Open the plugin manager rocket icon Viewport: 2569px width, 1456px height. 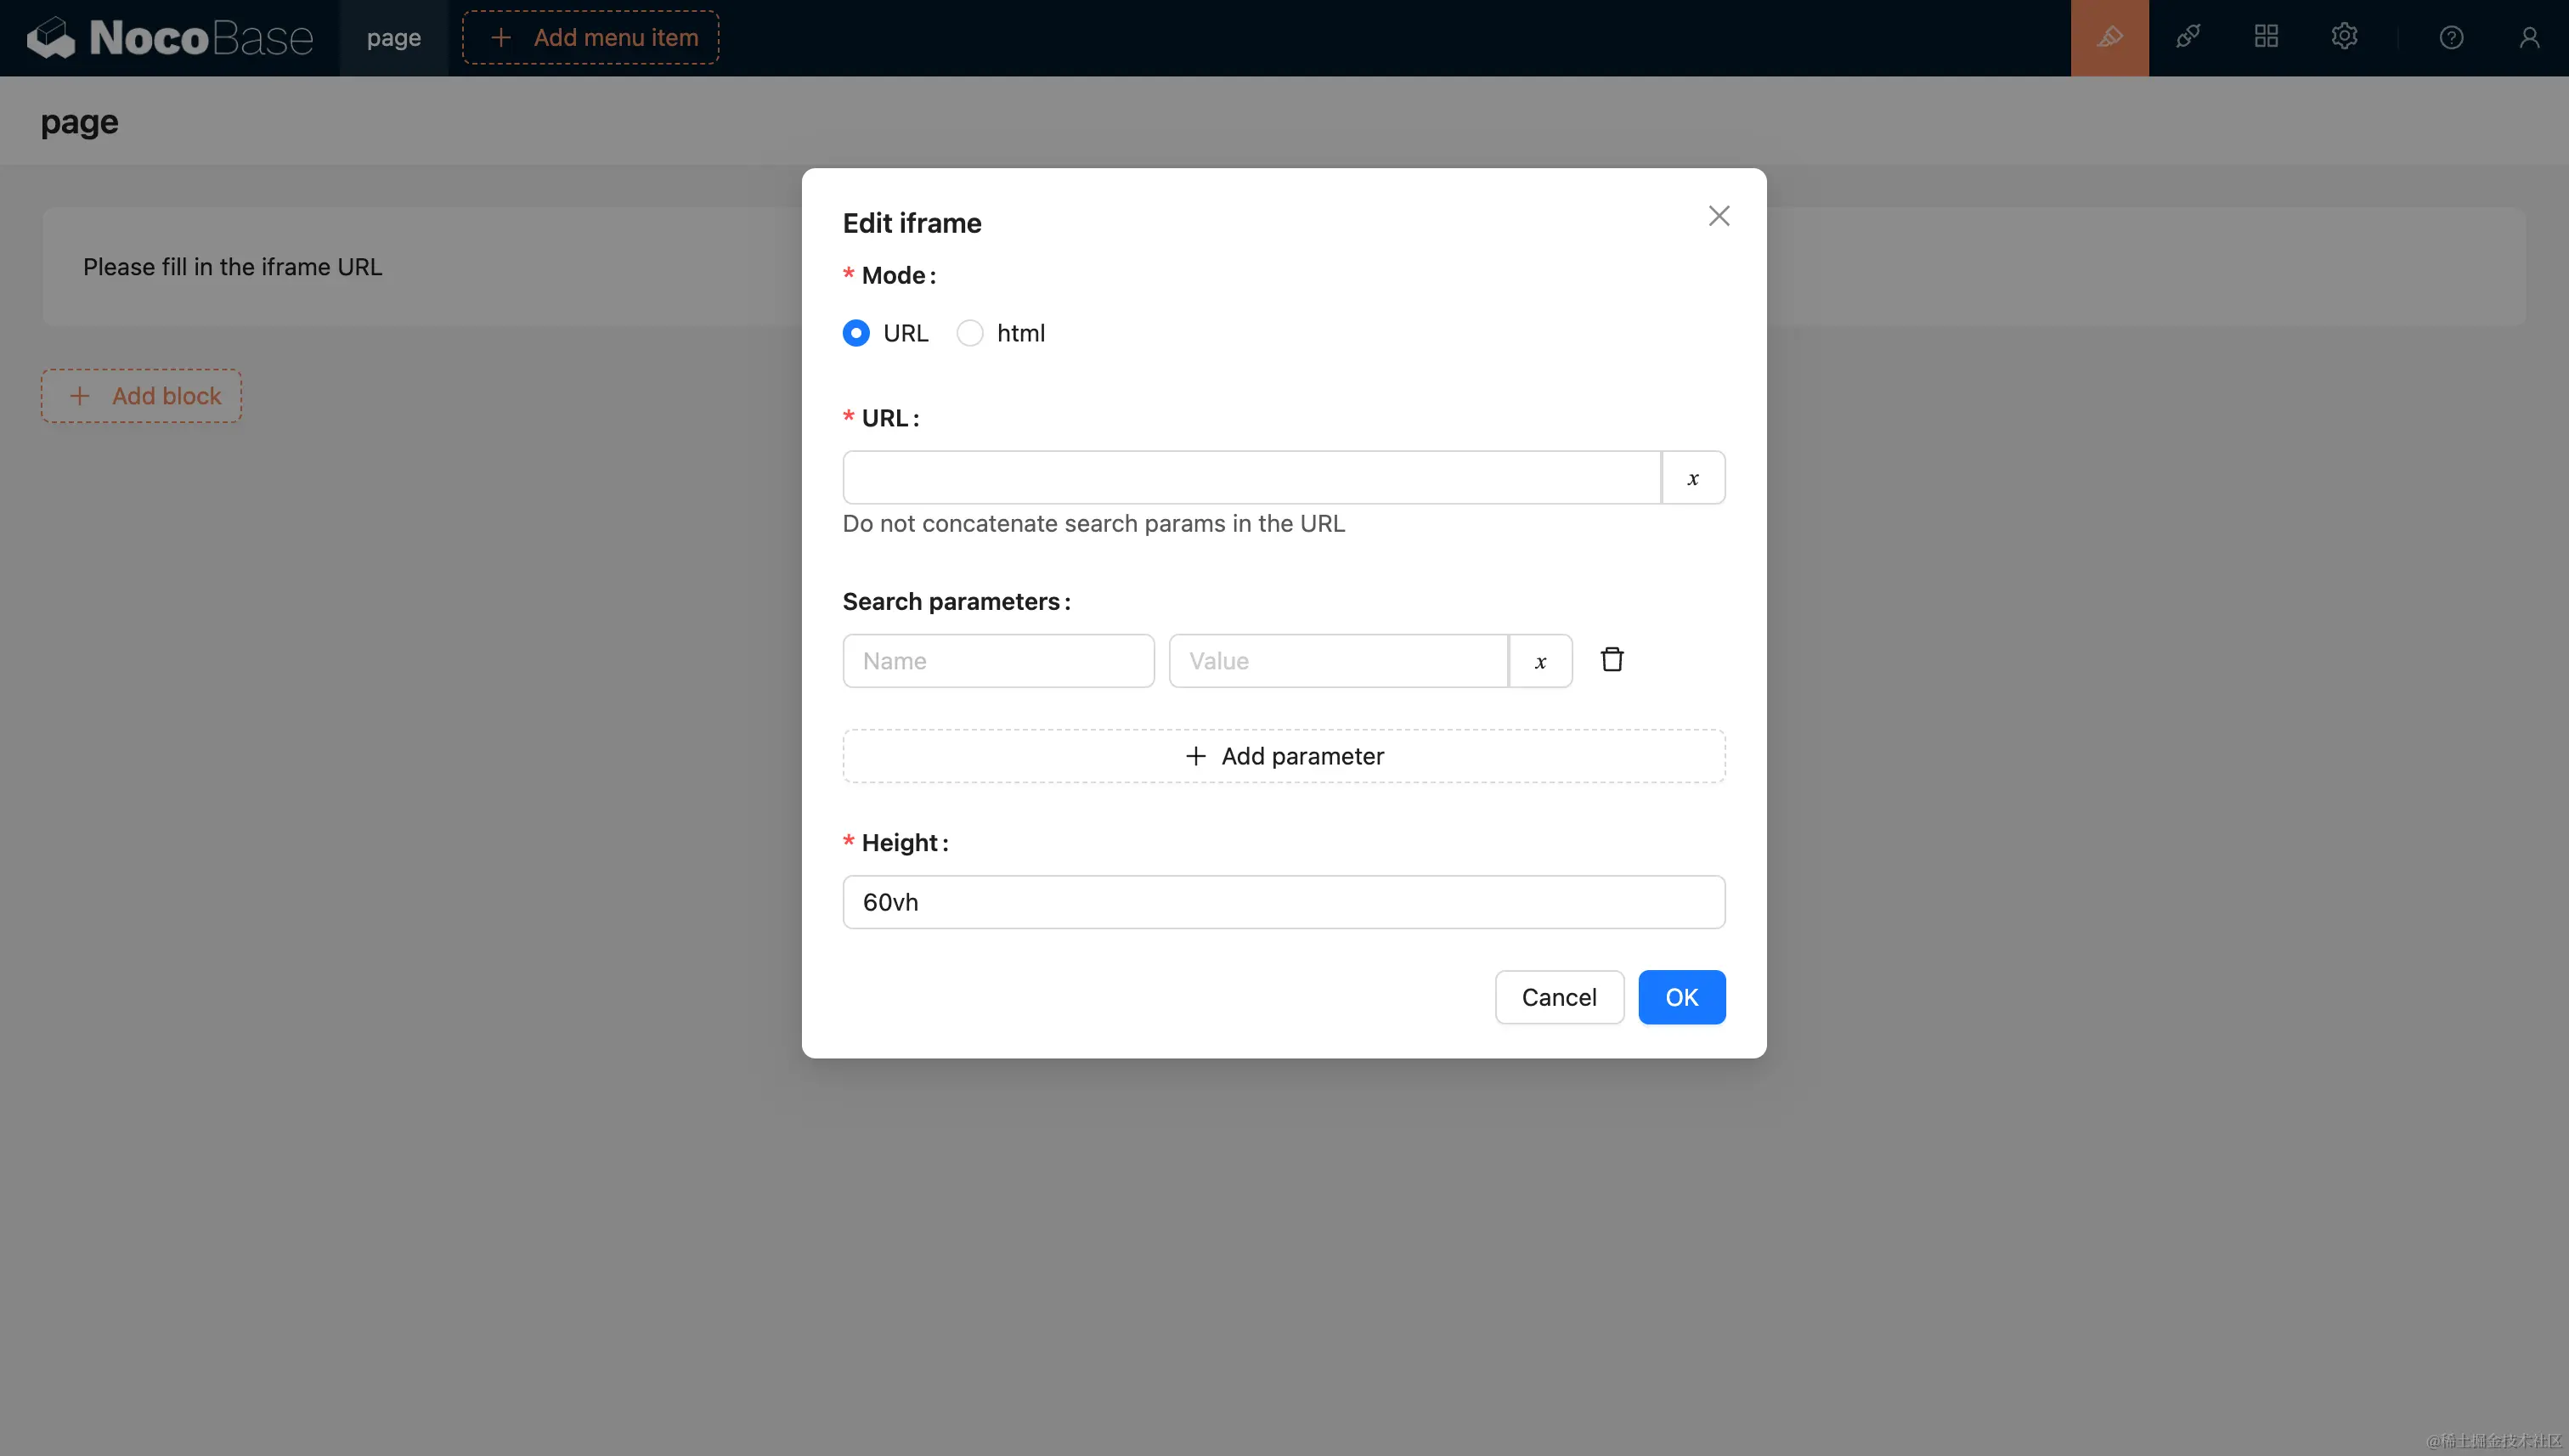point(2187,37)
